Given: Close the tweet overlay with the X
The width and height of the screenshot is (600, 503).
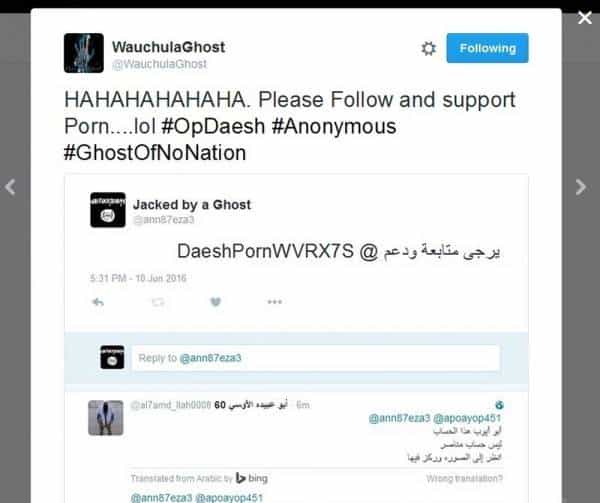Looking at the screenshot, I should coord(585,18).
